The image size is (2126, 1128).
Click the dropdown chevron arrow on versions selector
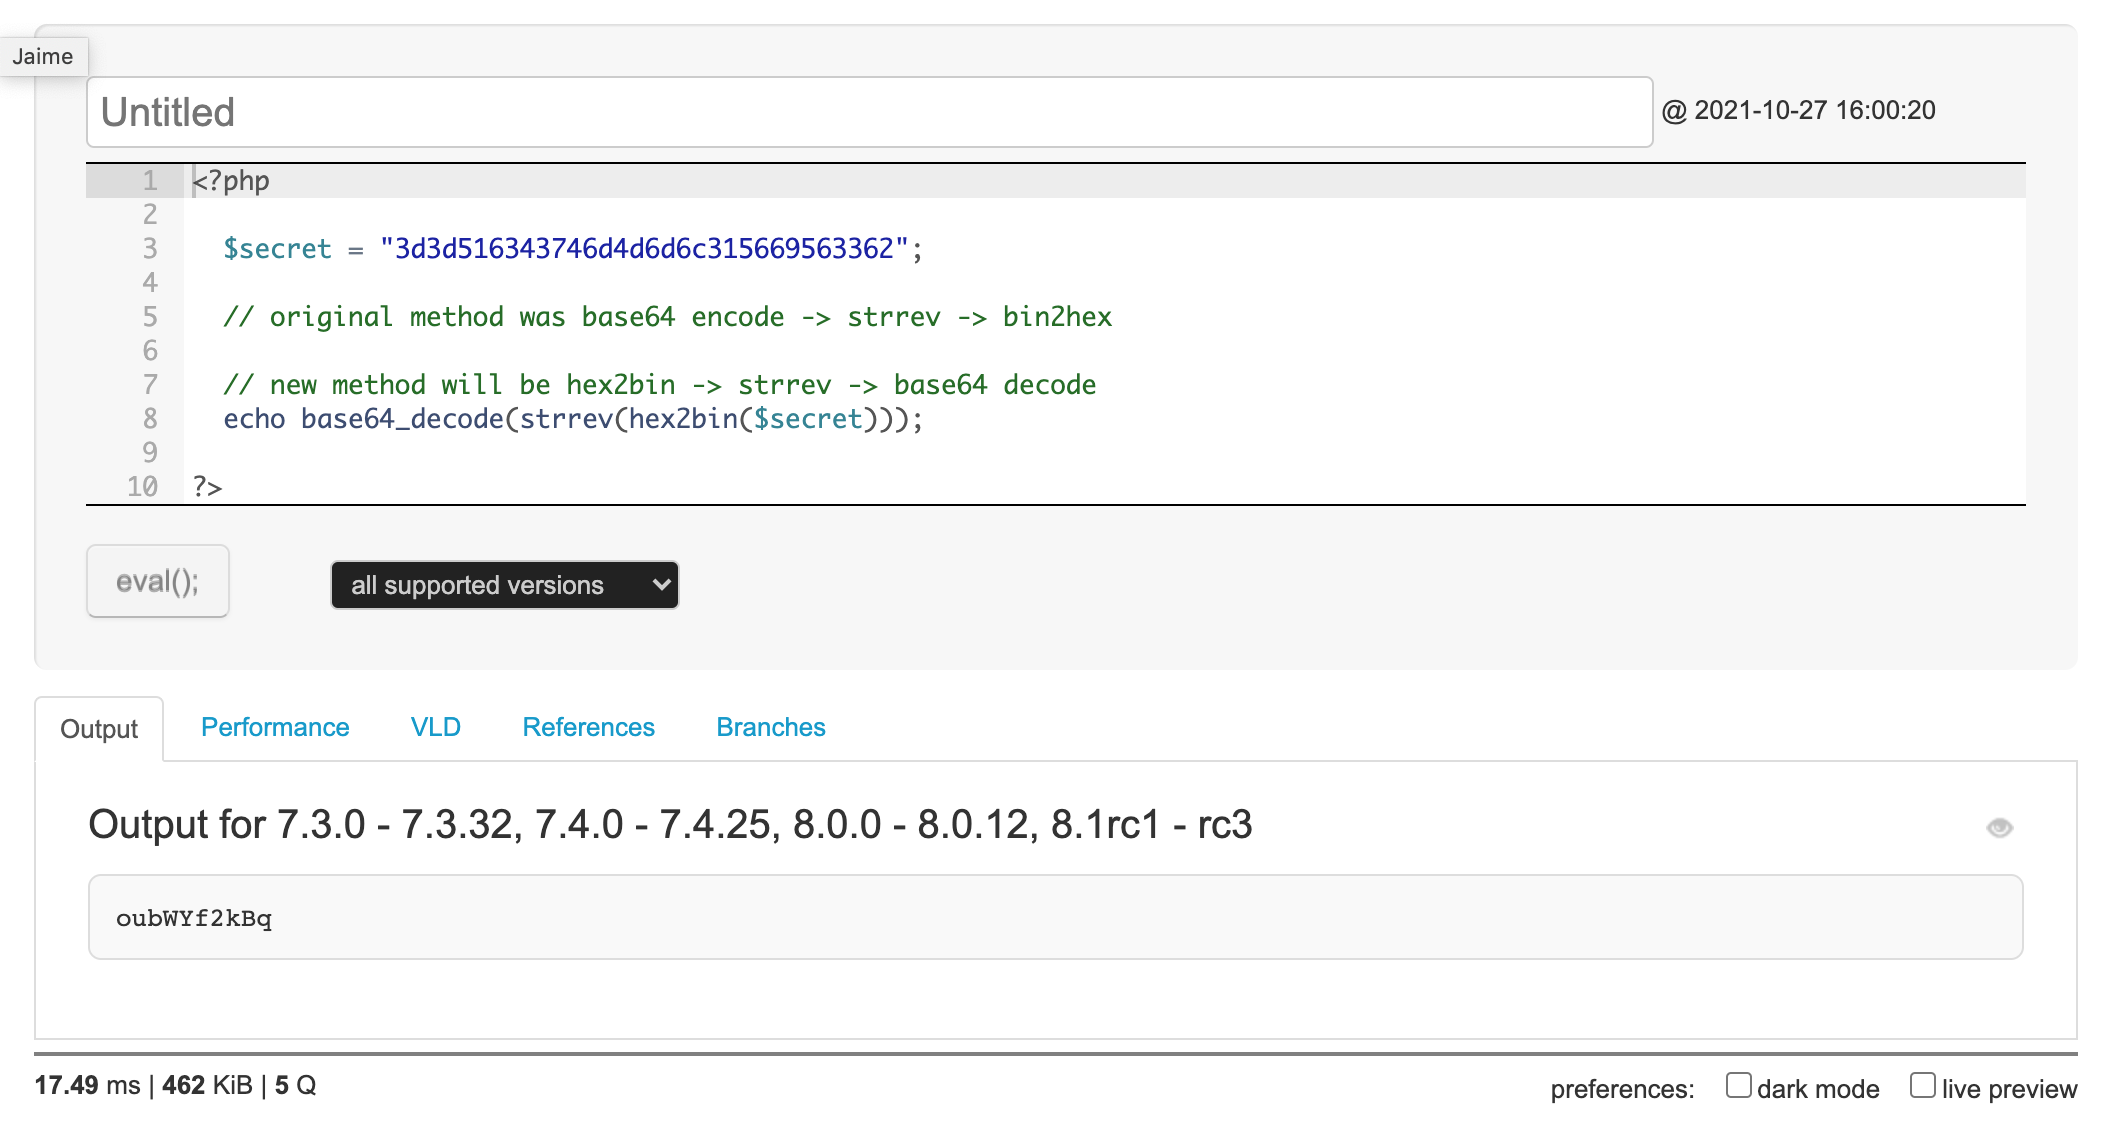coord(660,585)
